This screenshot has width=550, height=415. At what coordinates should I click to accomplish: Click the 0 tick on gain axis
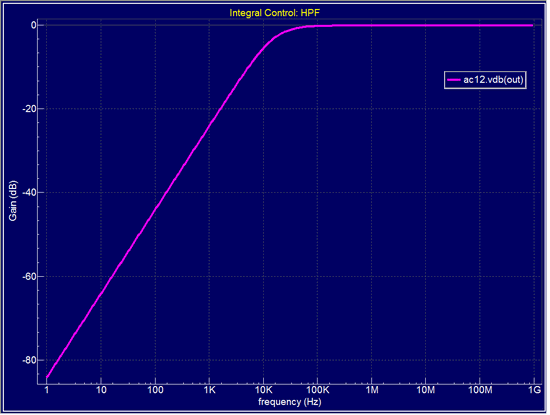click(x=34, y=25)
